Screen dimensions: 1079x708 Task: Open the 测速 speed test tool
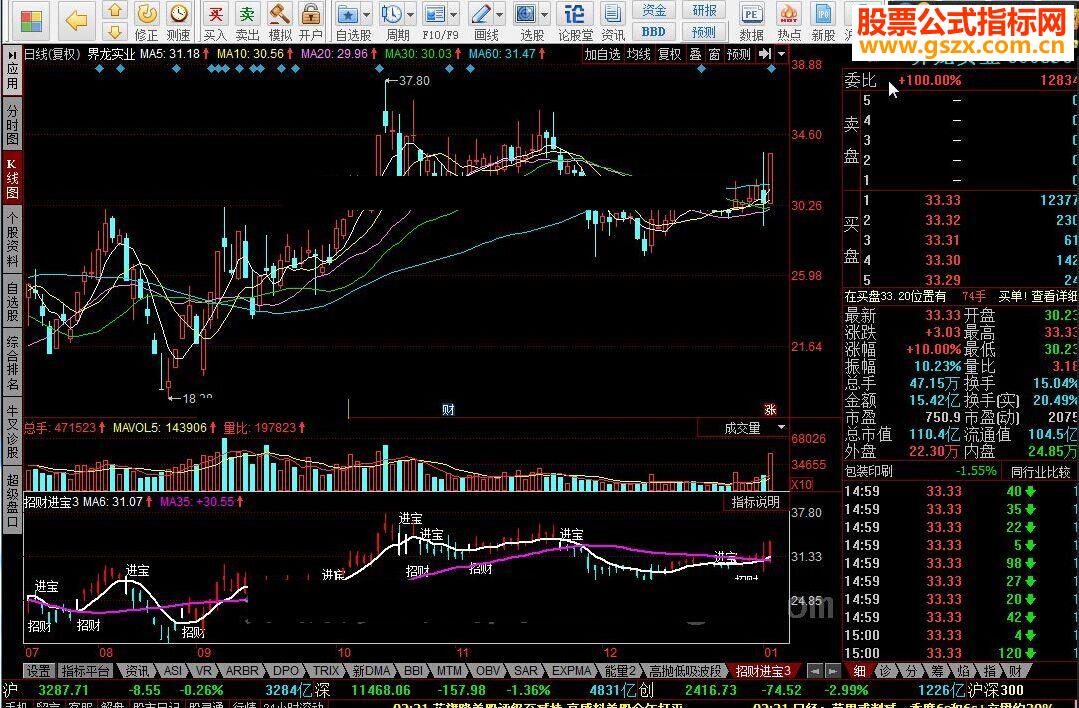[178, 21]
